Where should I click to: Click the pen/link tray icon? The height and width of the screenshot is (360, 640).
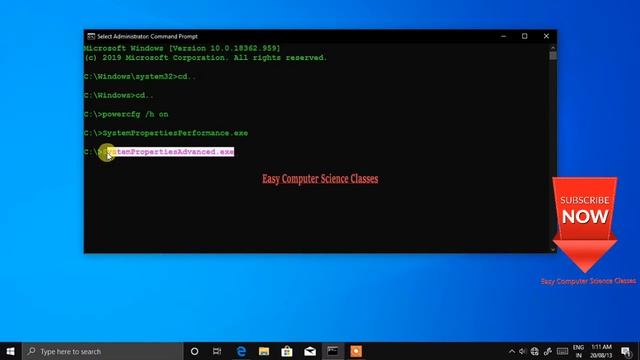548,351
